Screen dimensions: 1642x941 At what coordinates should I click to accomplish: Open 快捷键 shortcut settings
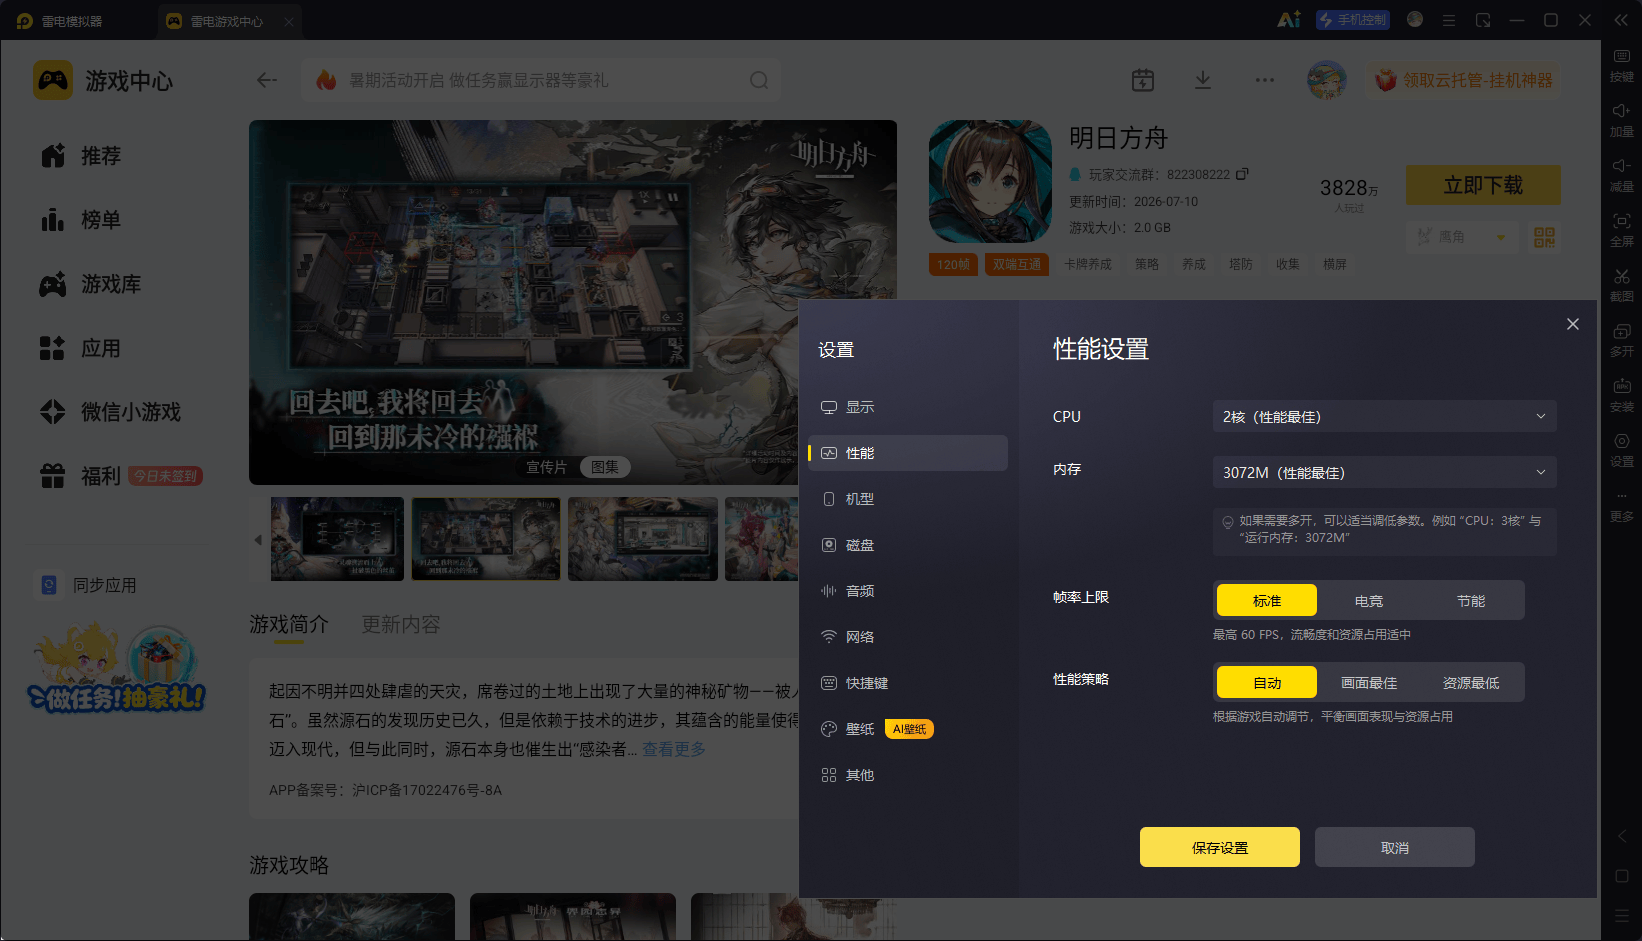pos(908,683)
